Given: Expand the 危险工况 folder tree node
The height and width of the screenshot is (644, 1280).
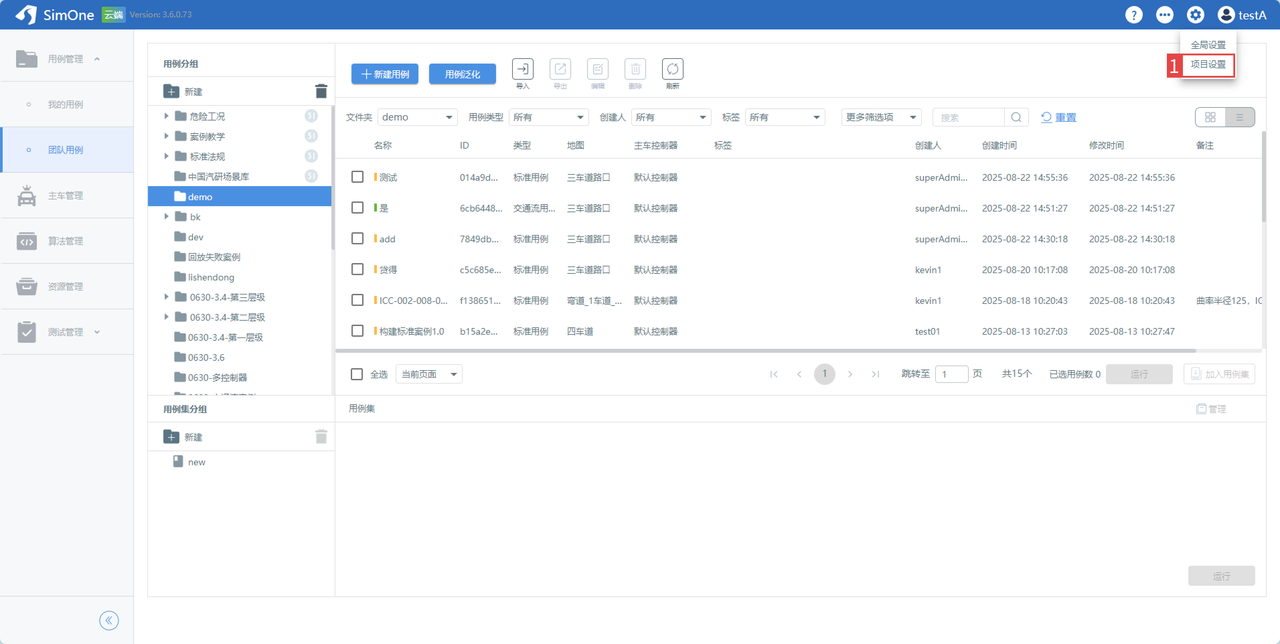Looking at the screenshot, I should pyautogui.click(x=167, y=116).
